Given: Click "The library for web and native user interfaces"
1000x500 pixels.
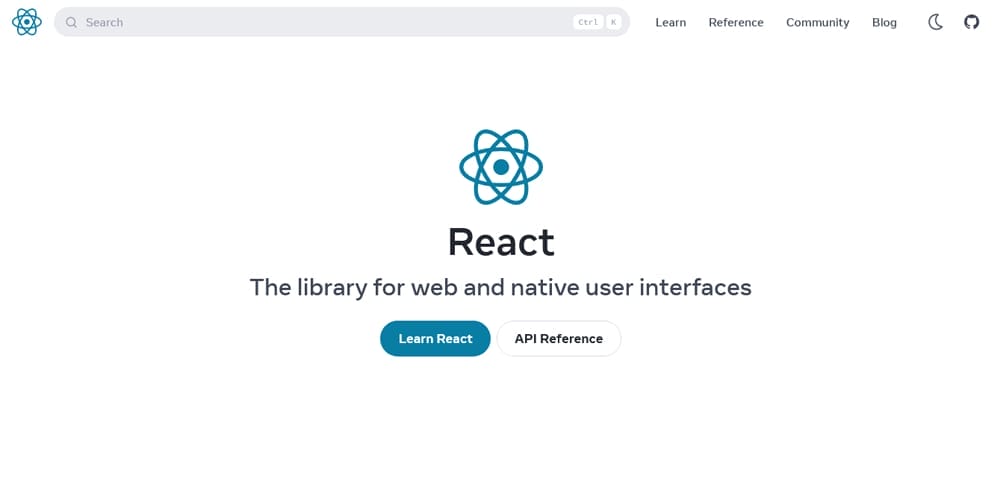Looking at the screenshot, I should tap(501, 288).
